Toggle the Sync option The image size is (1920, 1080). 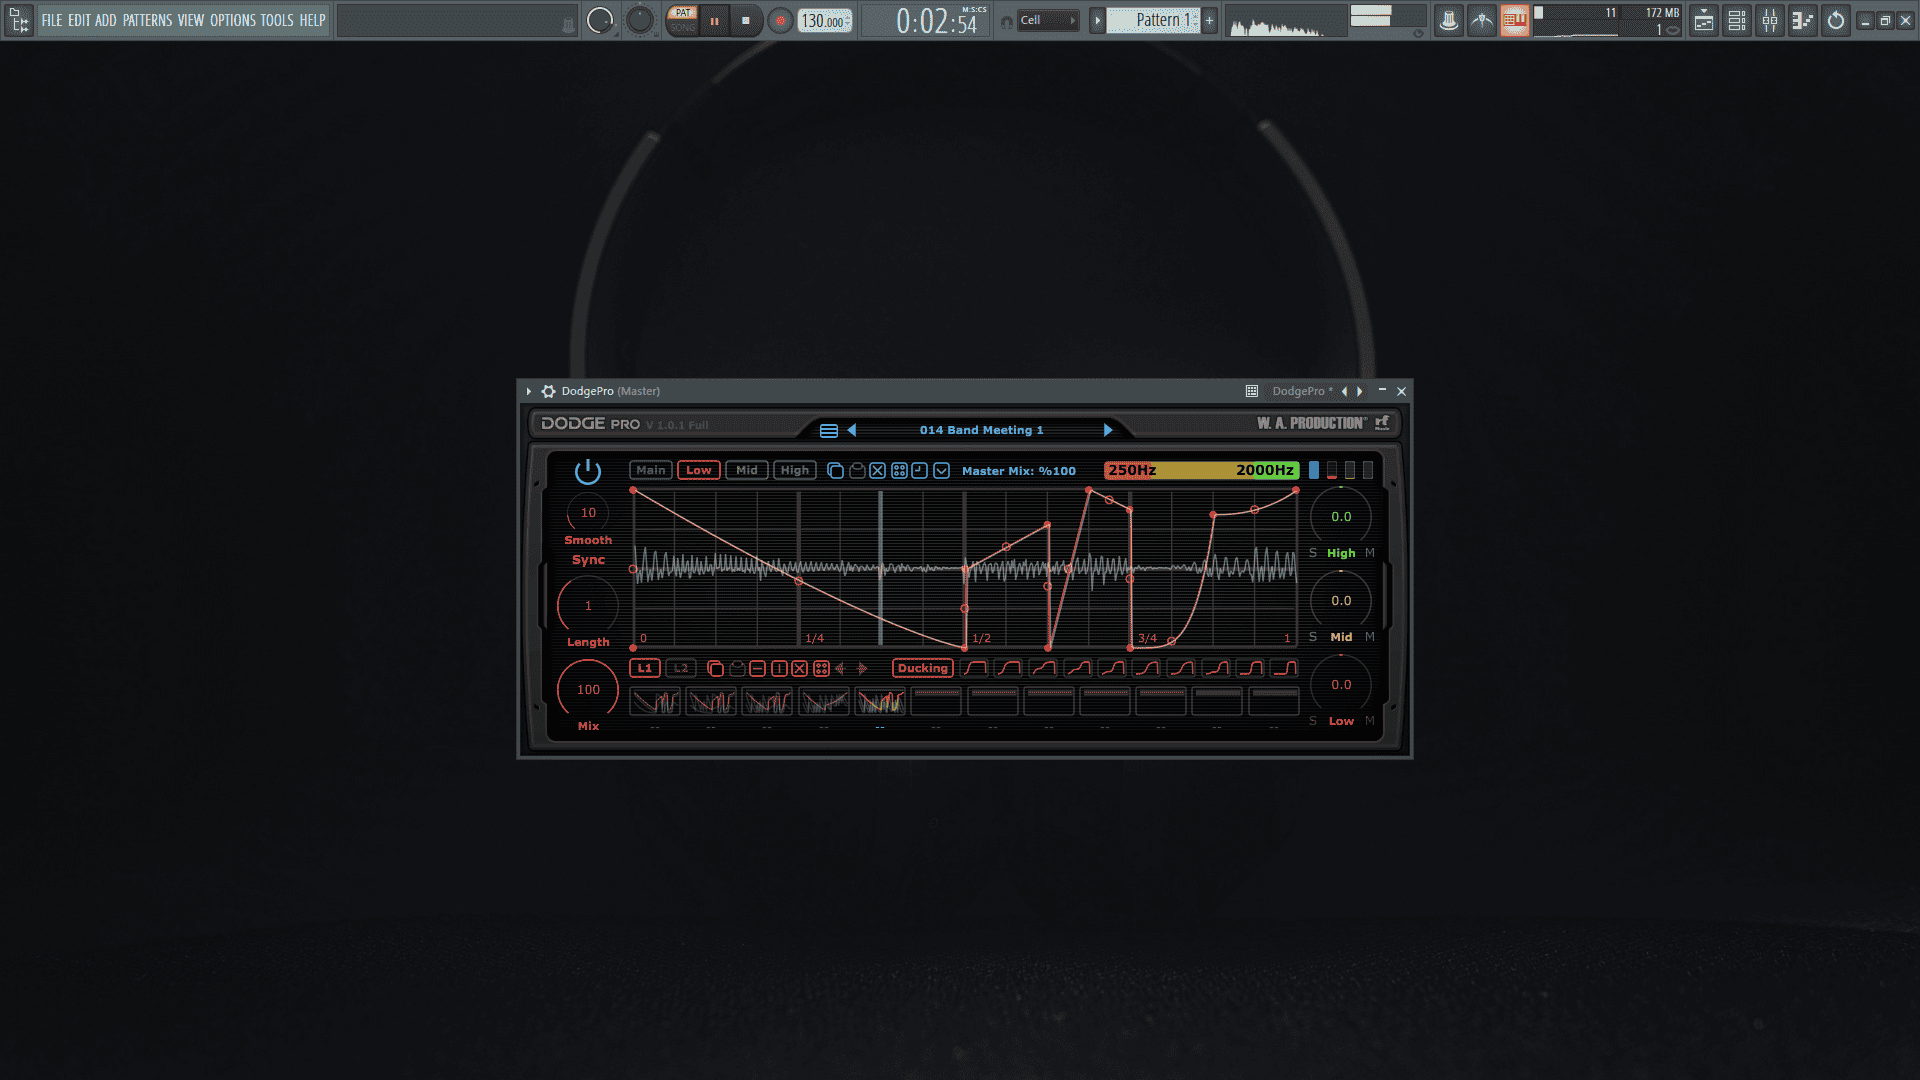click(588, 560)
